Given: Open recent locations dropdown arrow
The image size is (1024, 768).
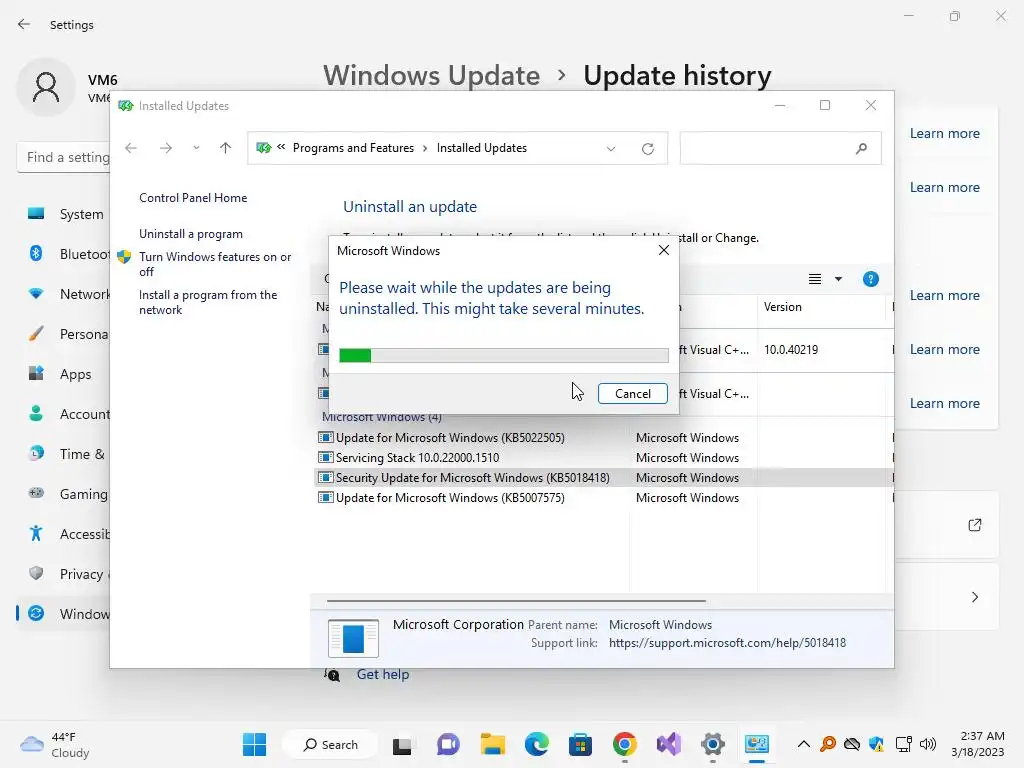Looking at the screenshot, I should click(x=196, y=148).
